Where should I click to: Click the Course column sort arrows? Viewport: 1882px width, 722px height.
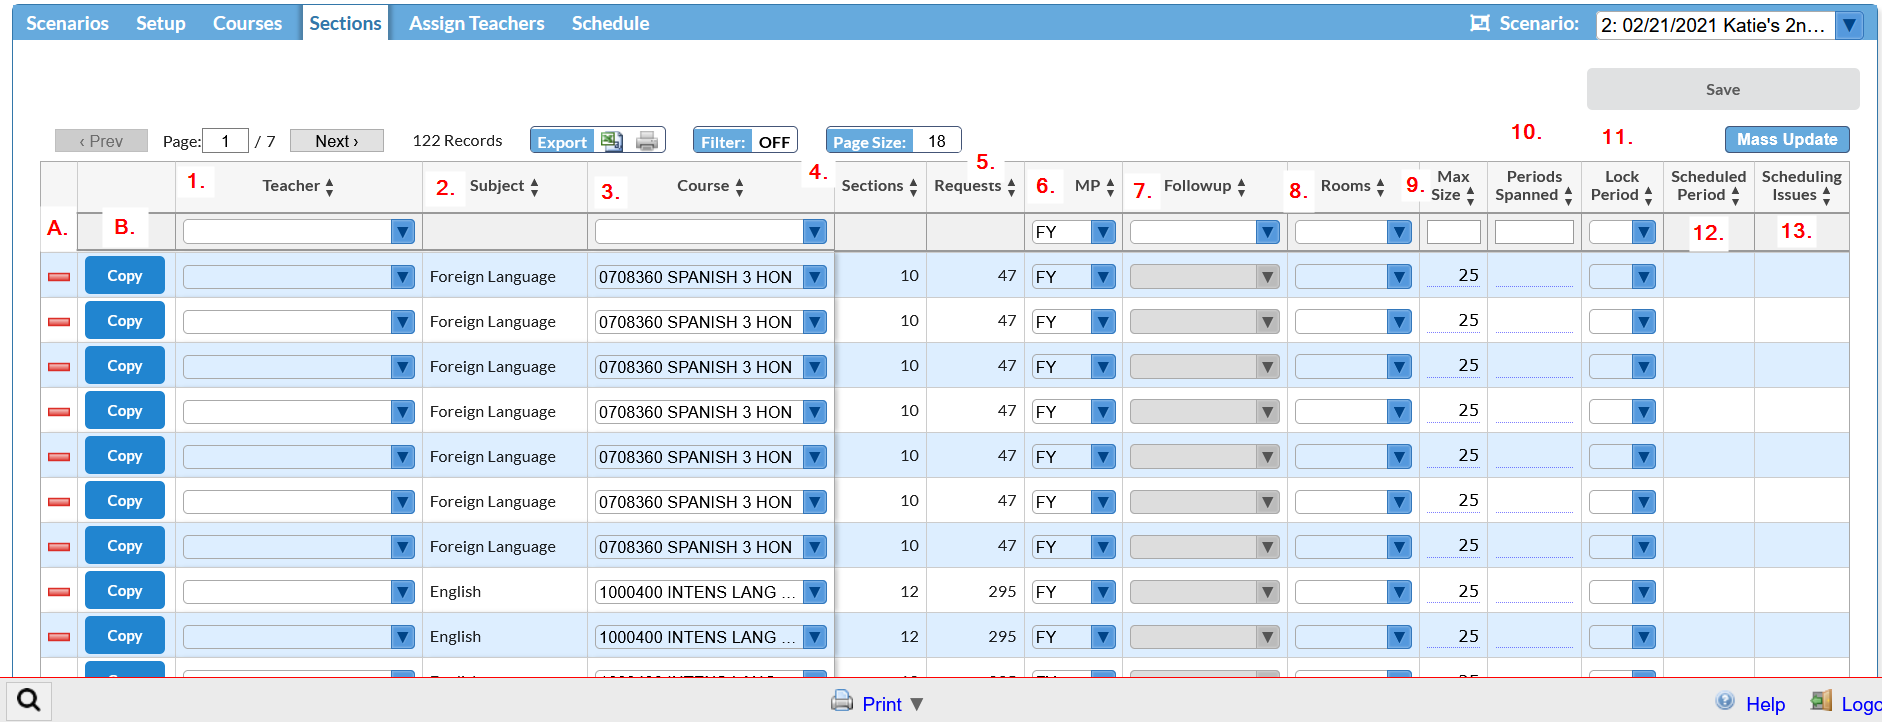(740, 187)
